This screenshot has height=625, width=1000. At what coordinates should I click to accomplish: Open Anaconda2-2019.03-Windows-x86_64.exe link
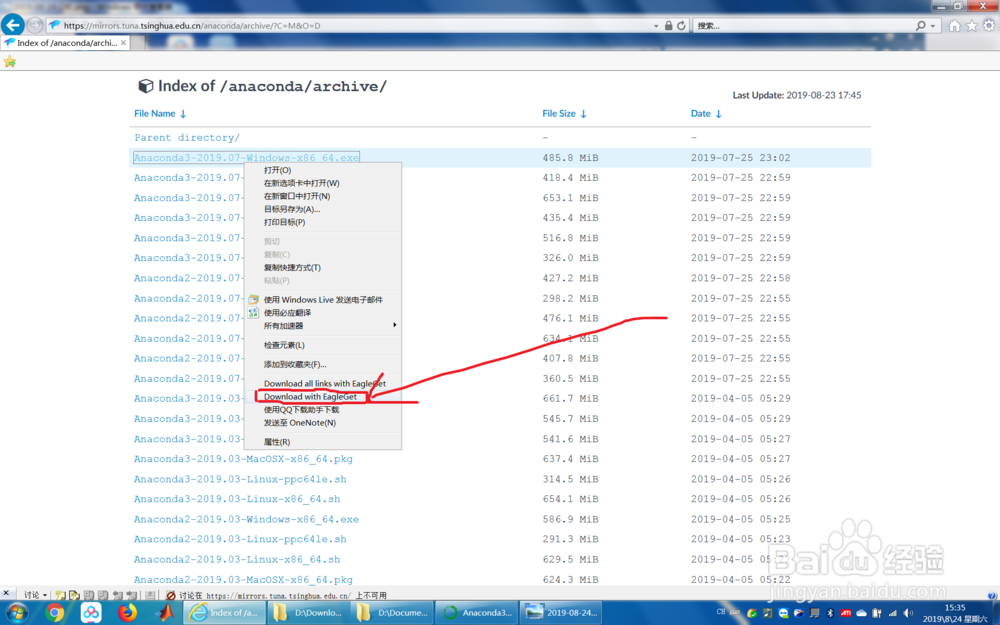246,520
